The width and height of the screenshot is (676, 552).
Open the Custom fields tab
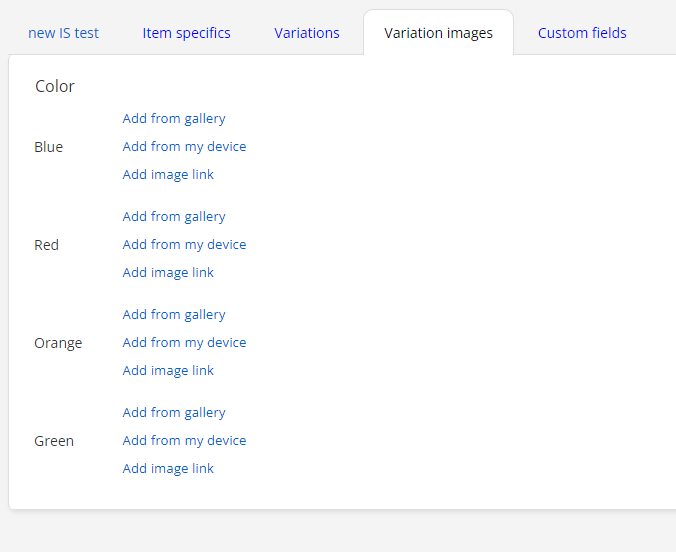tap(582, 33)
